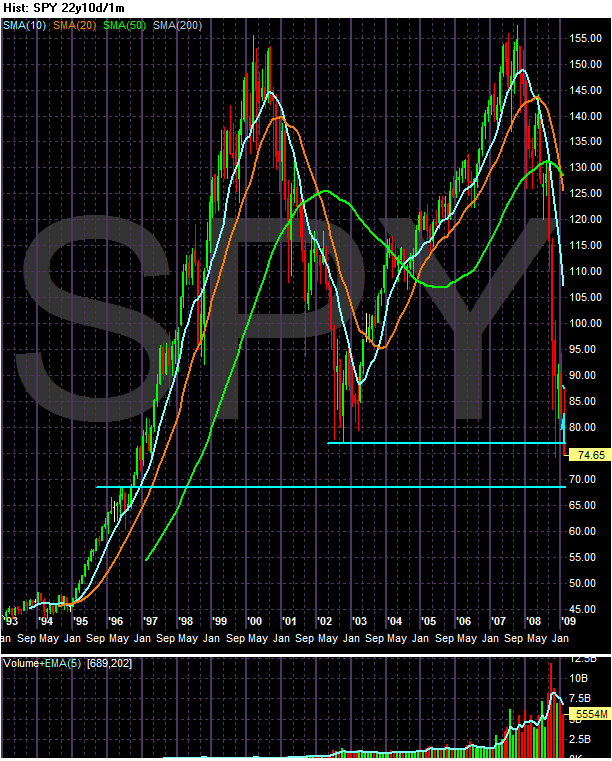Click the '96 year label on time axis

pyautogui.click(x=116, y=621)
